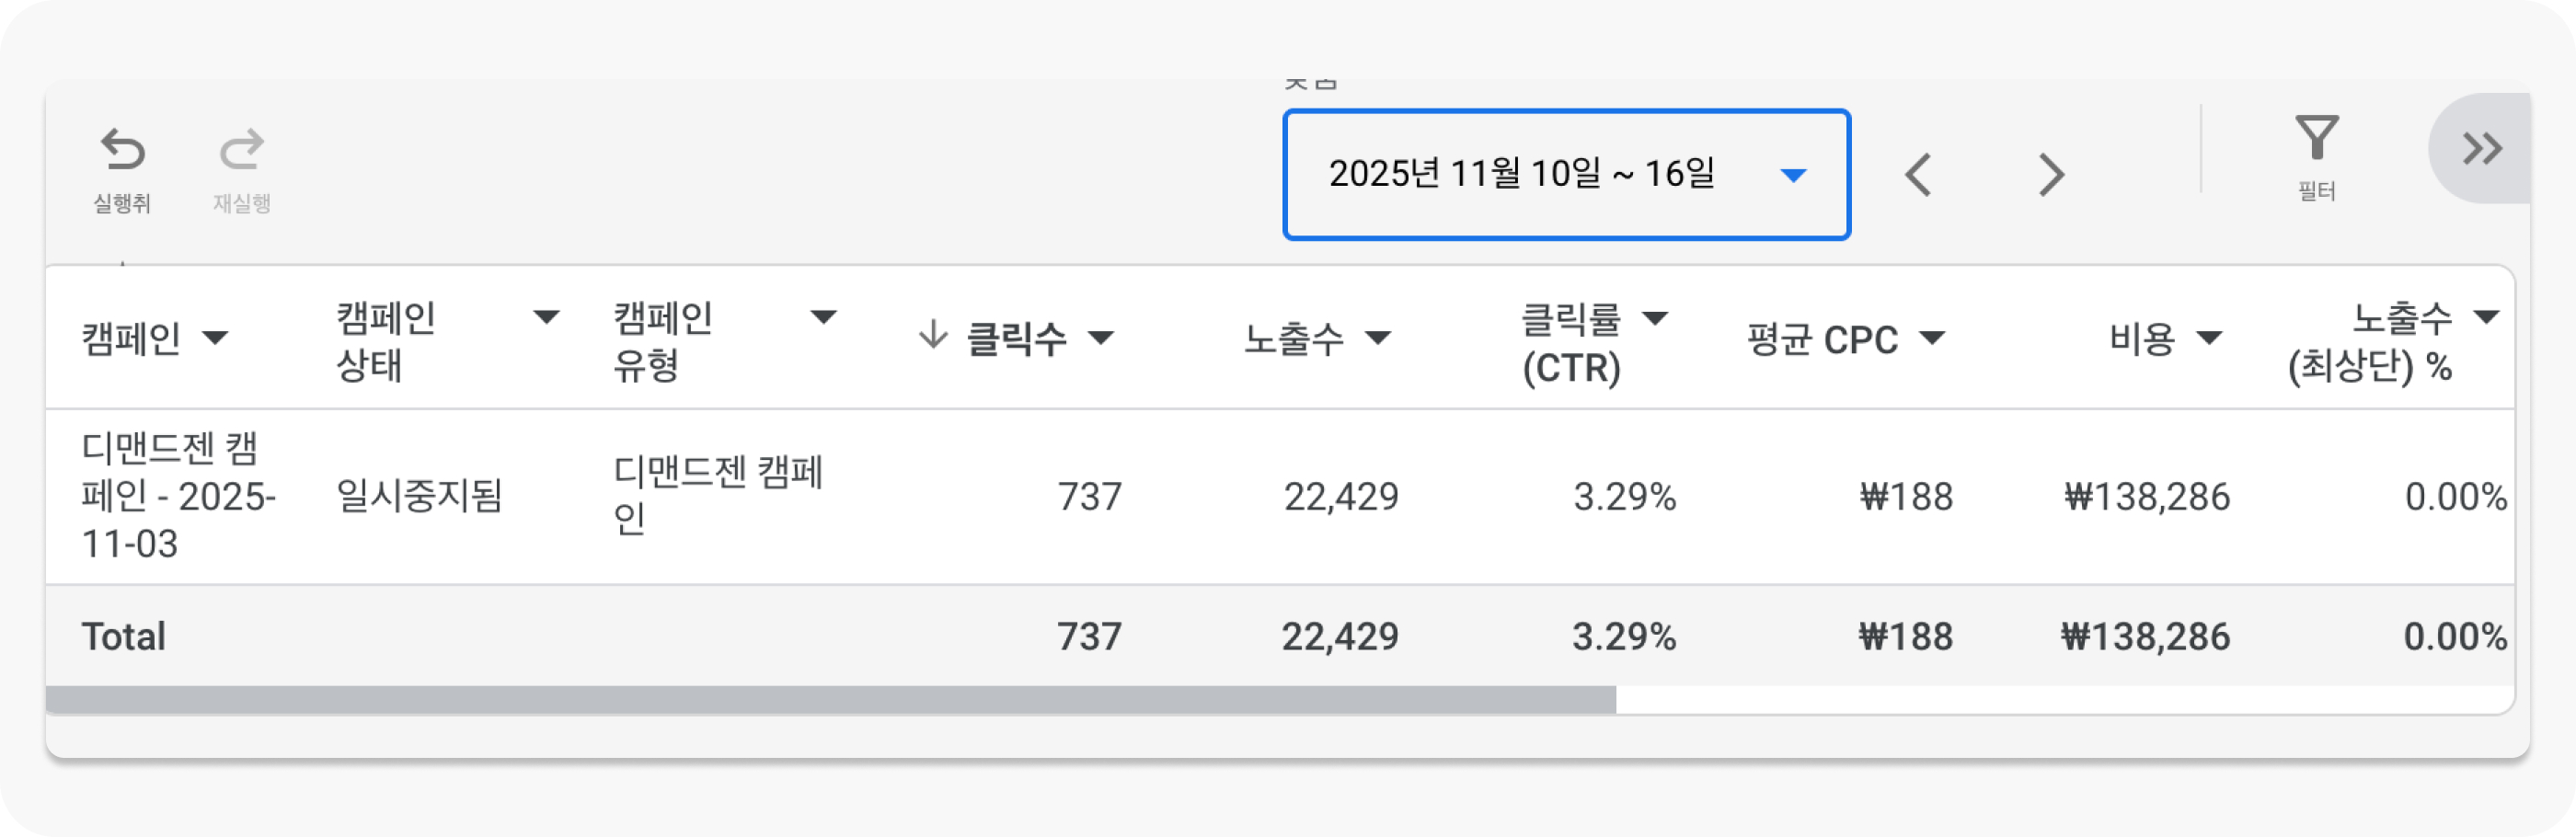Click the Total row summary

coord(124,635)
